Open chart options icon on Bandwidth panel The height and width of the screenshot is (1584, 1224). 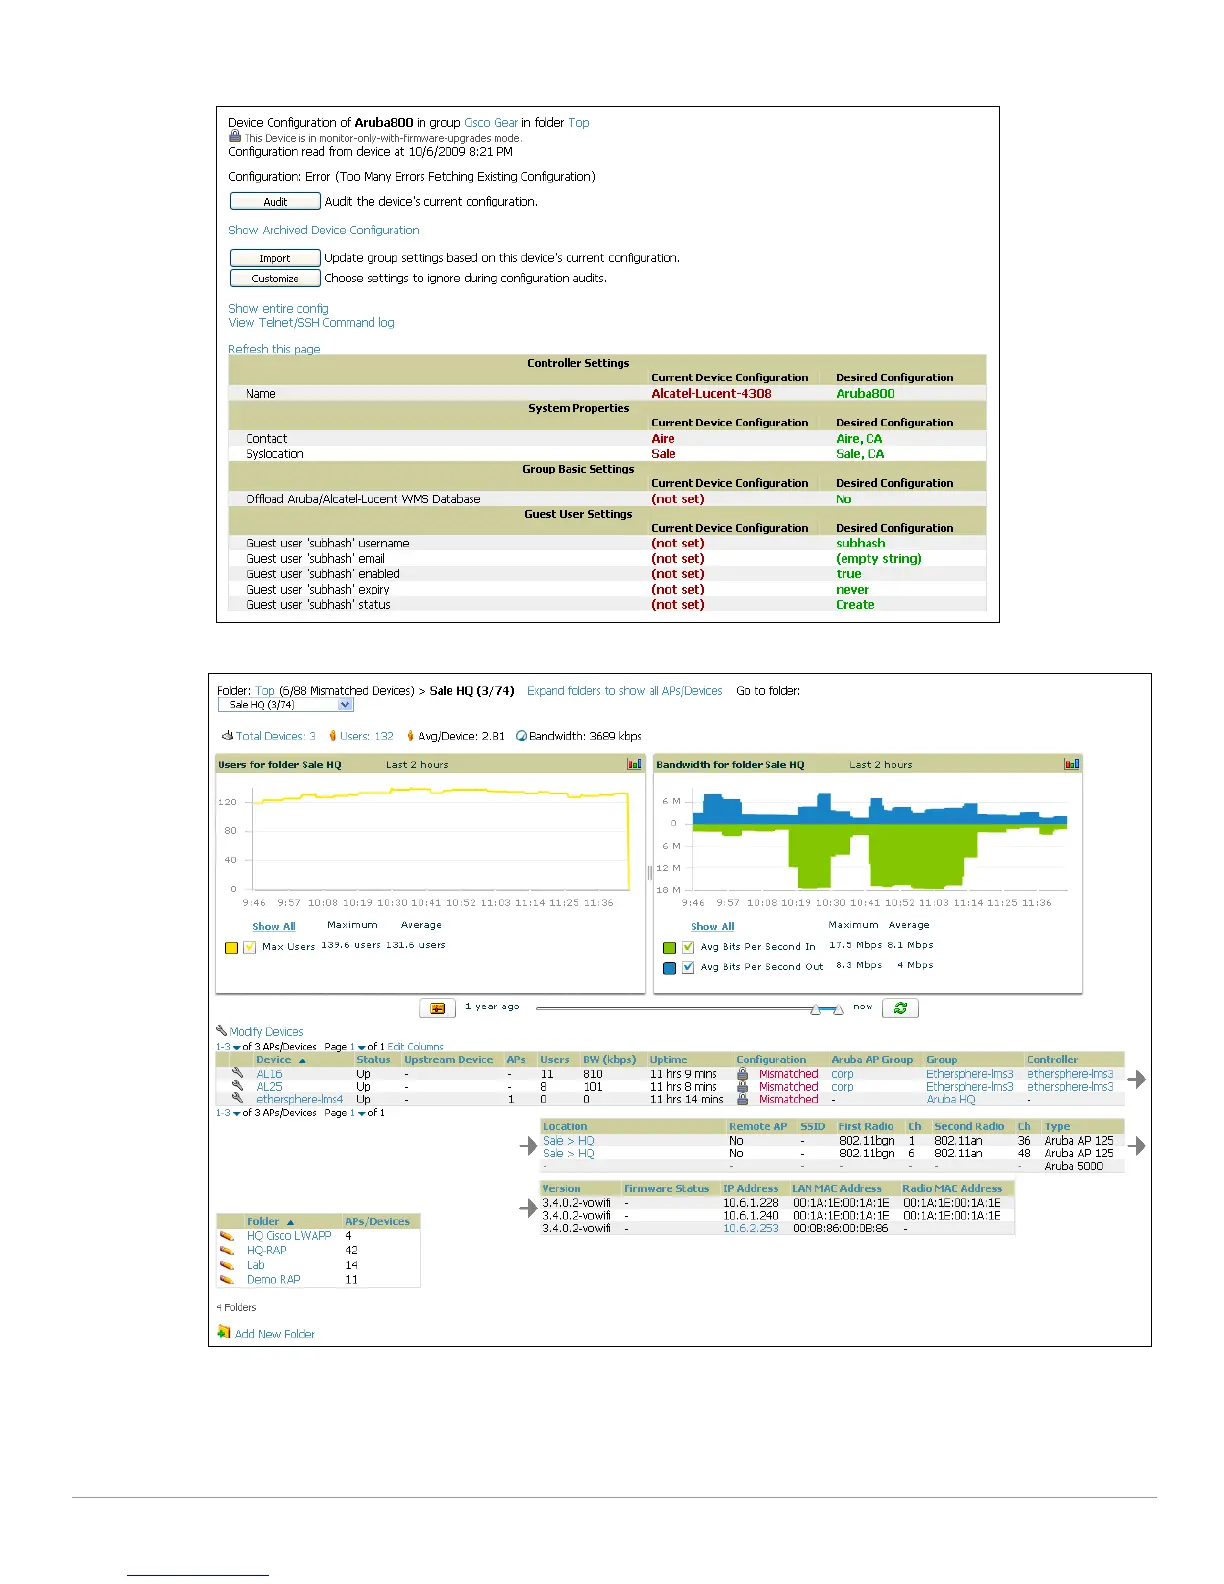(x=1072, y=764)
